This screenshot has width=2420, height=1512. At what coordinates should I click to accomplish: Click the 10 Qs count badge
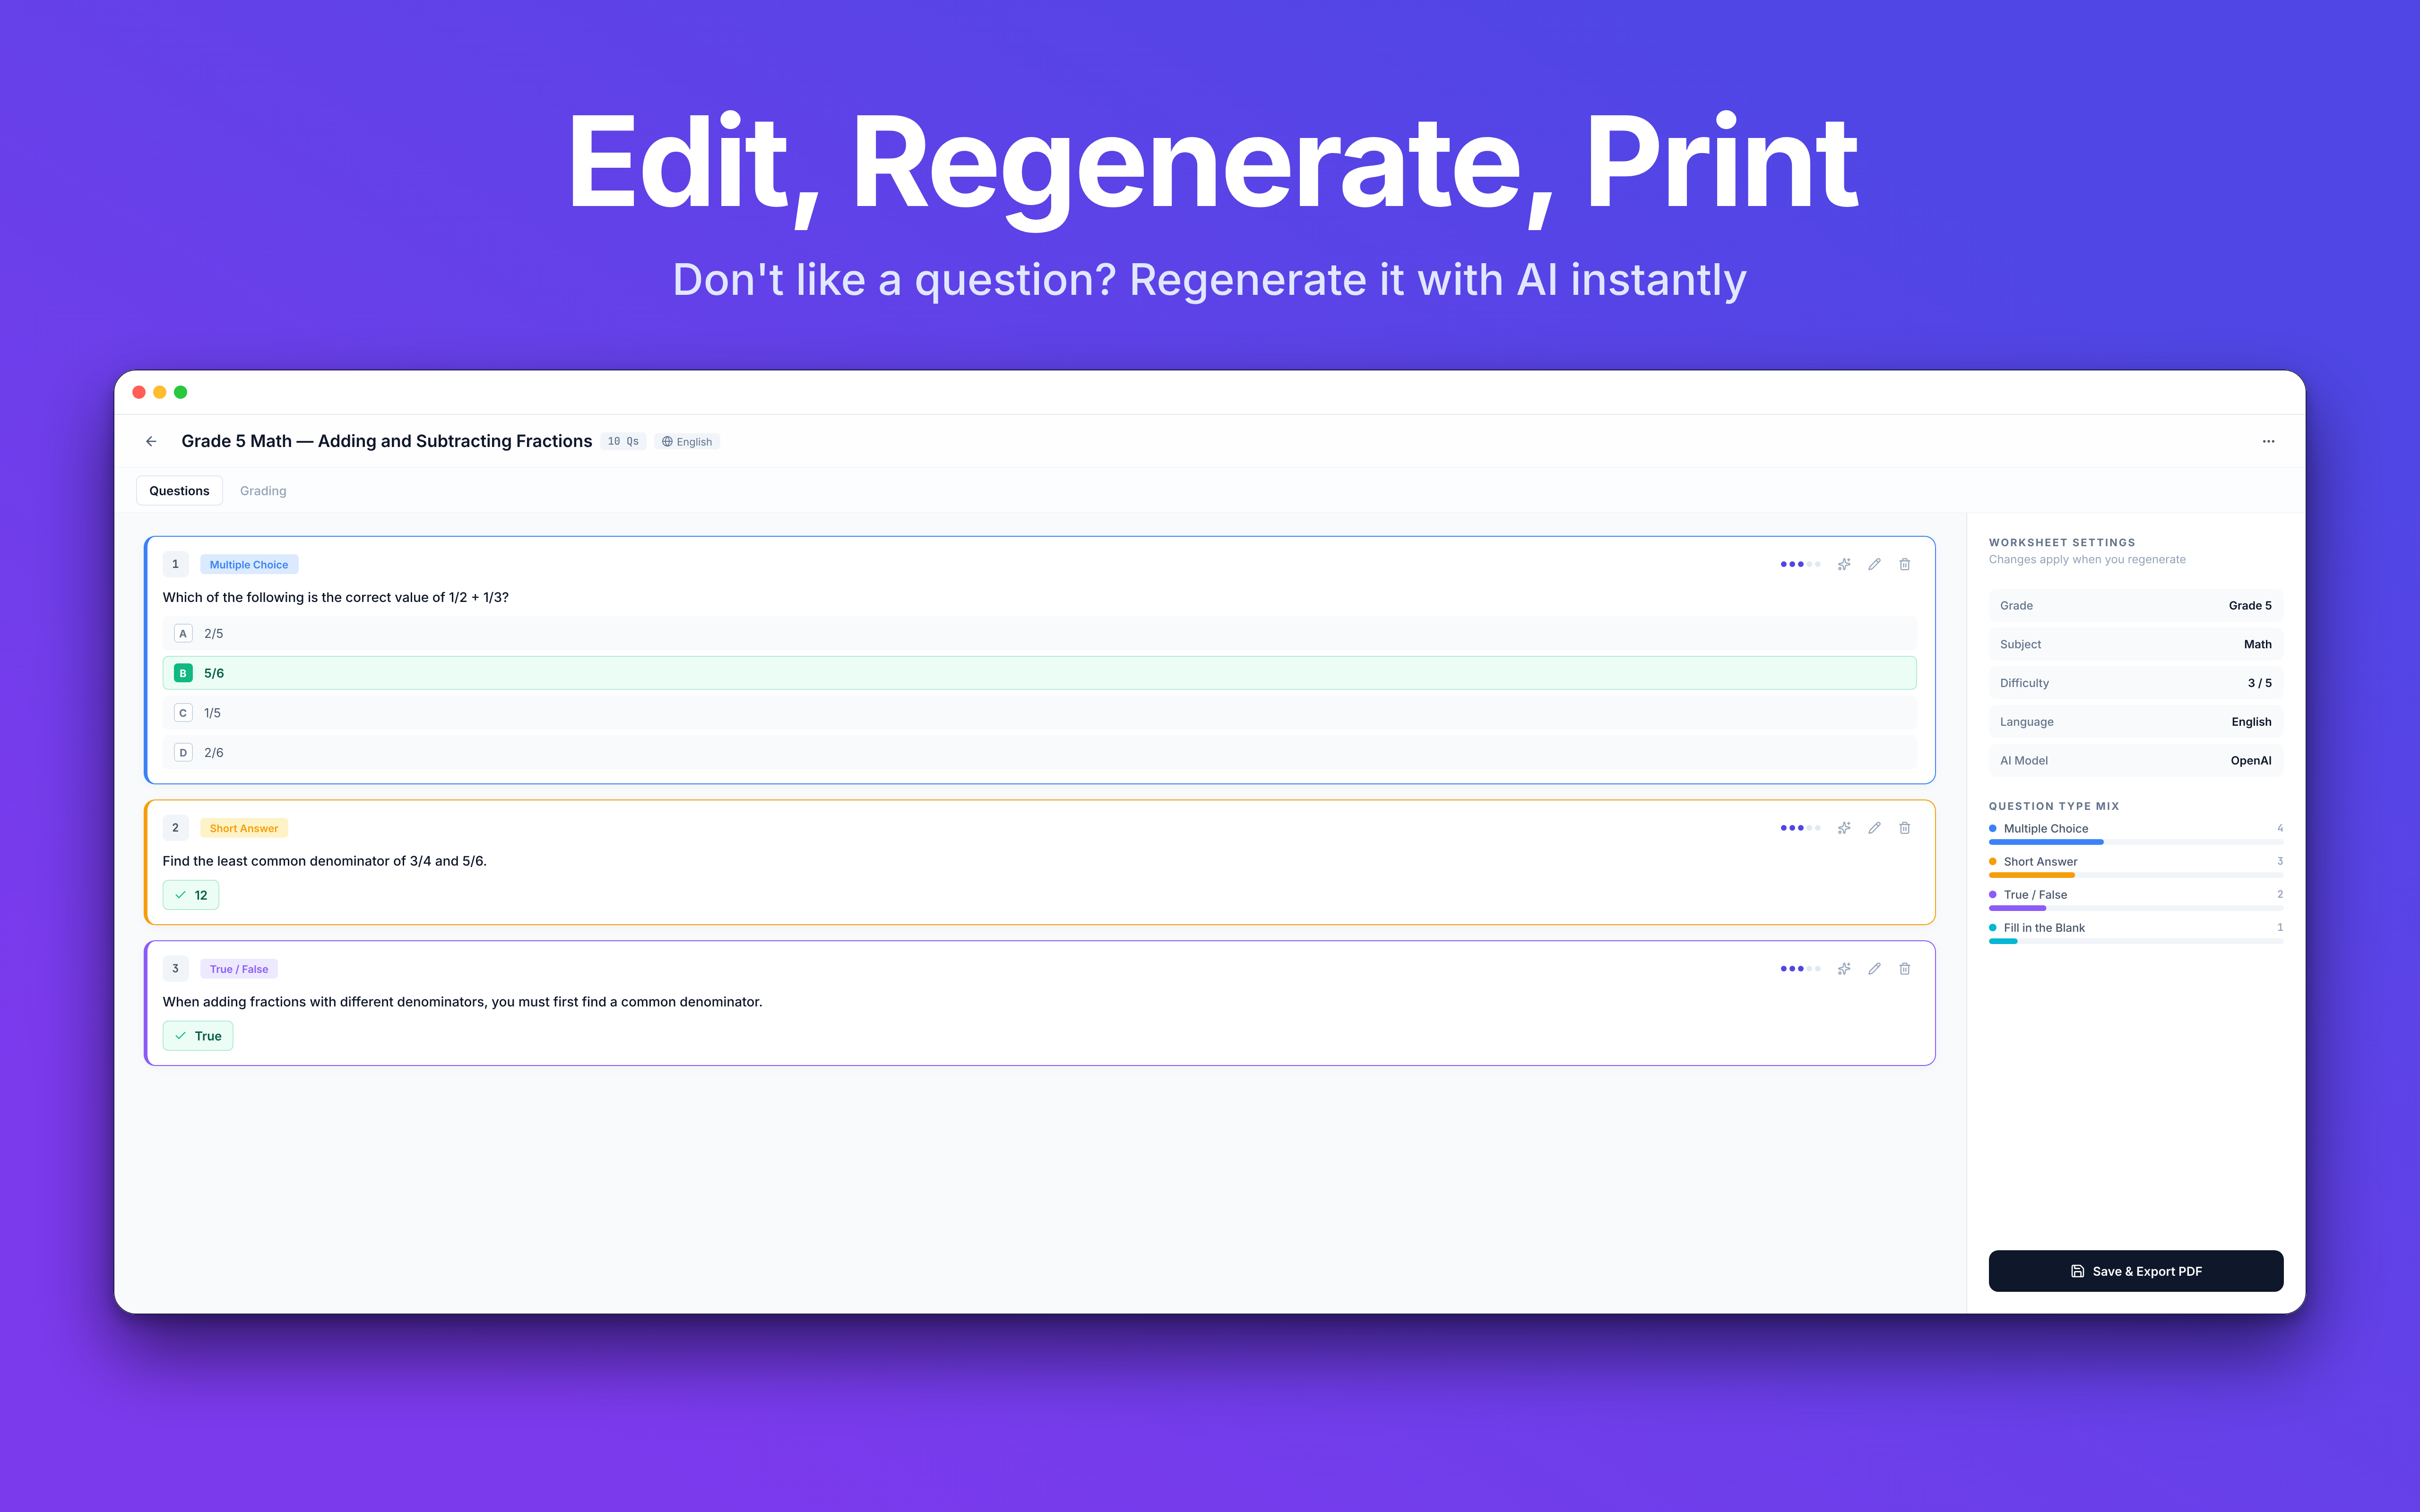(x=623, y=441)
